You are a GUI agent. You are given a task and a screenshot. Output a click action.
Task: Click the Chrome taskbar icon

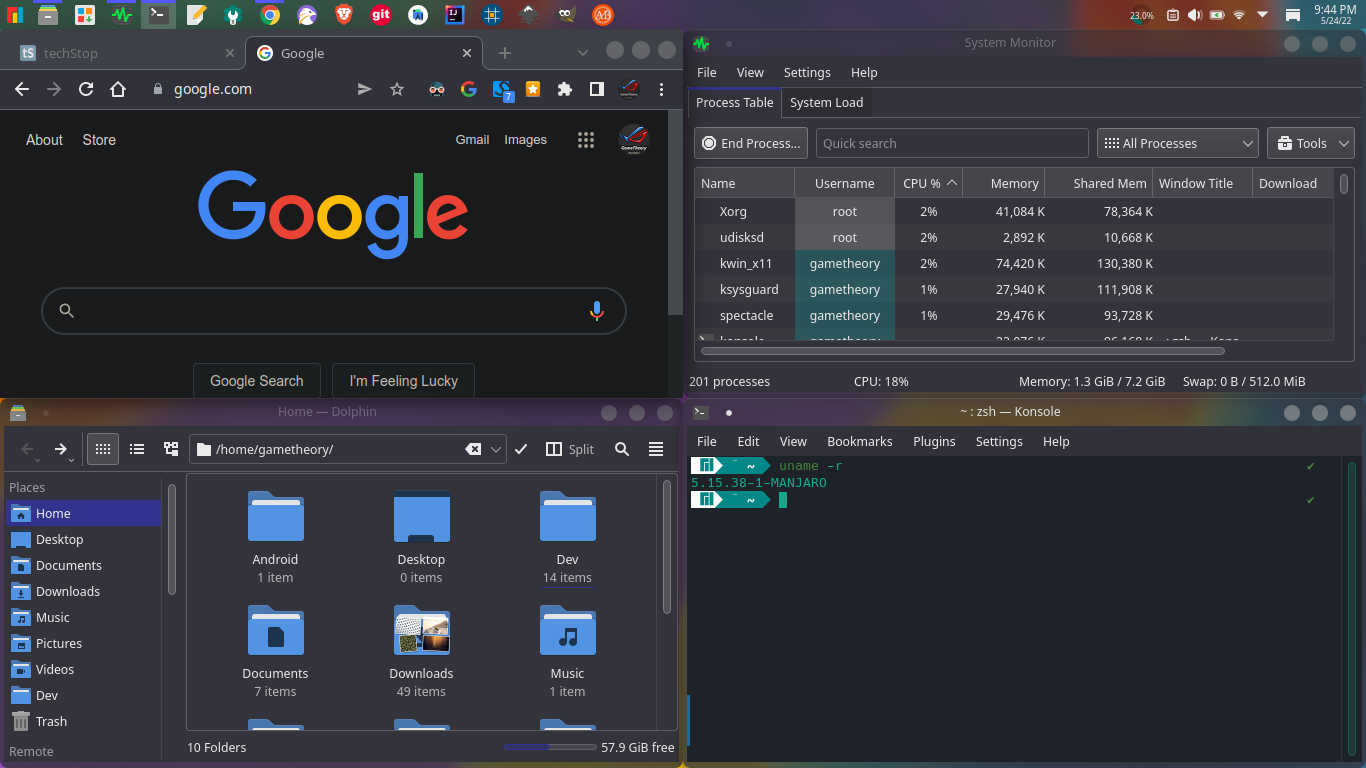click(270, 15)
